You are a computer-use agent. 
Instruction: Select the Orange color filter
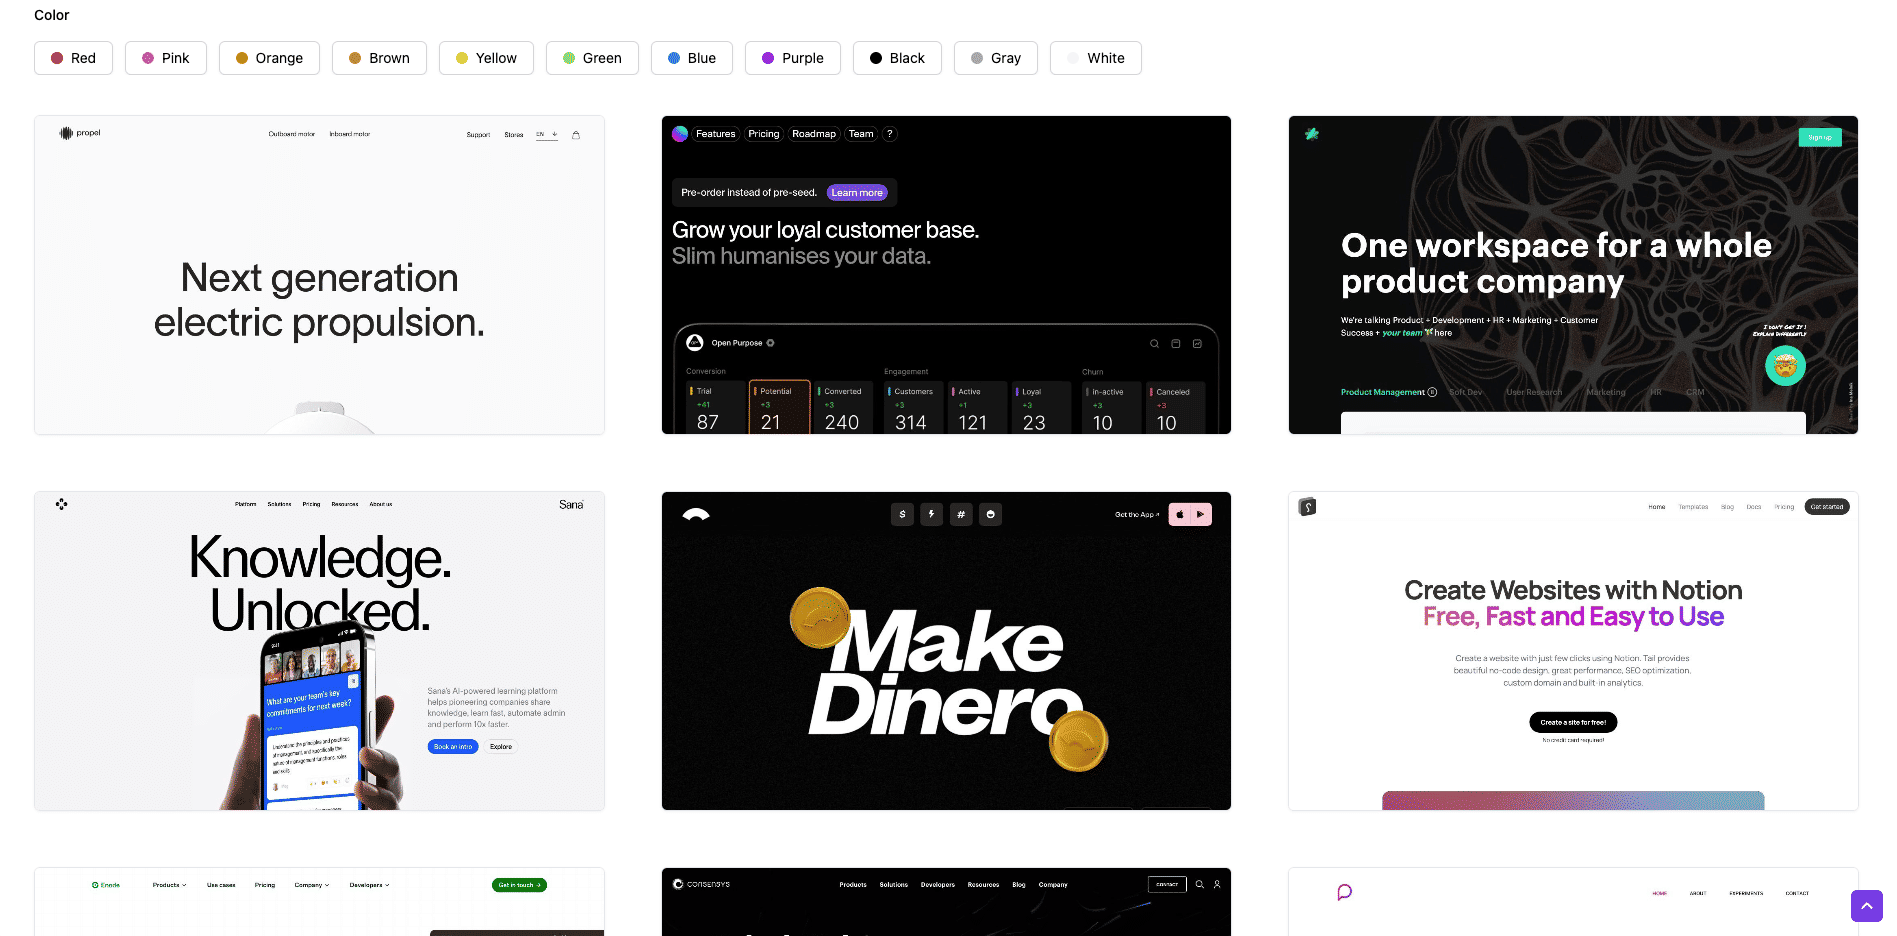pos(269,58)
